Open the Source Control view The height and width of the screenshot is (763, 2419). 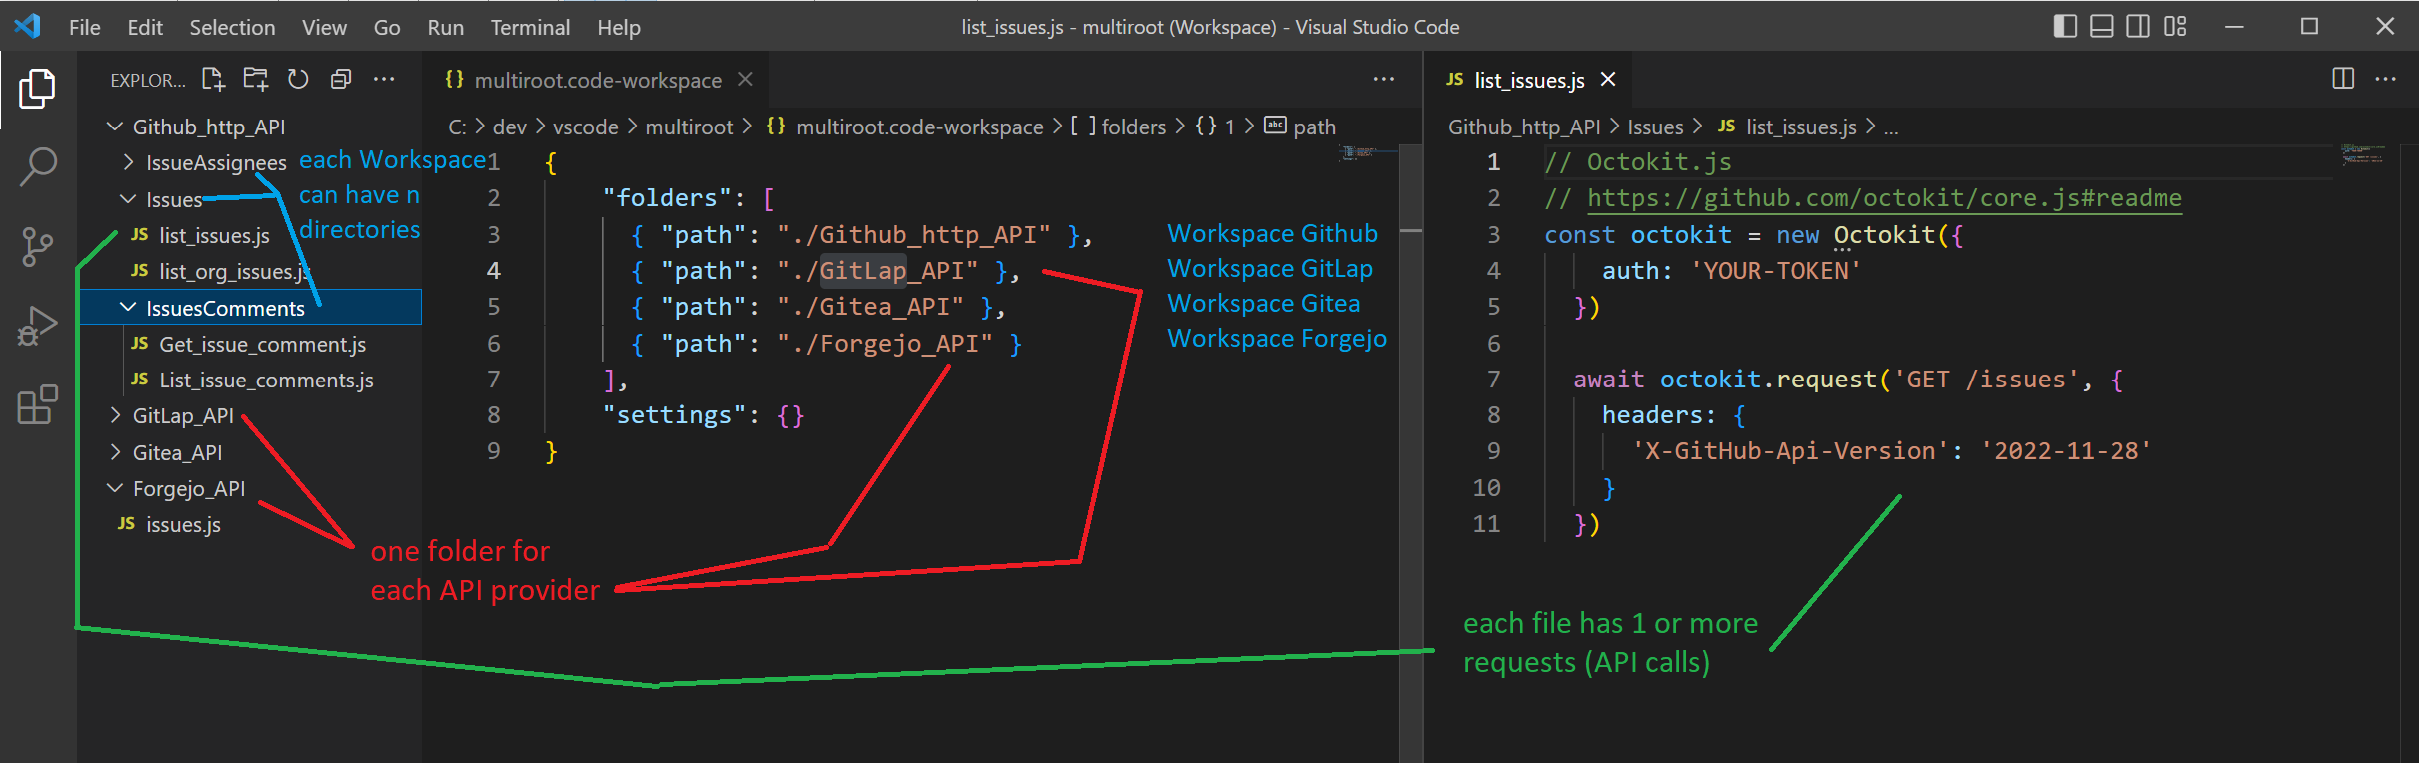(37, 246)
